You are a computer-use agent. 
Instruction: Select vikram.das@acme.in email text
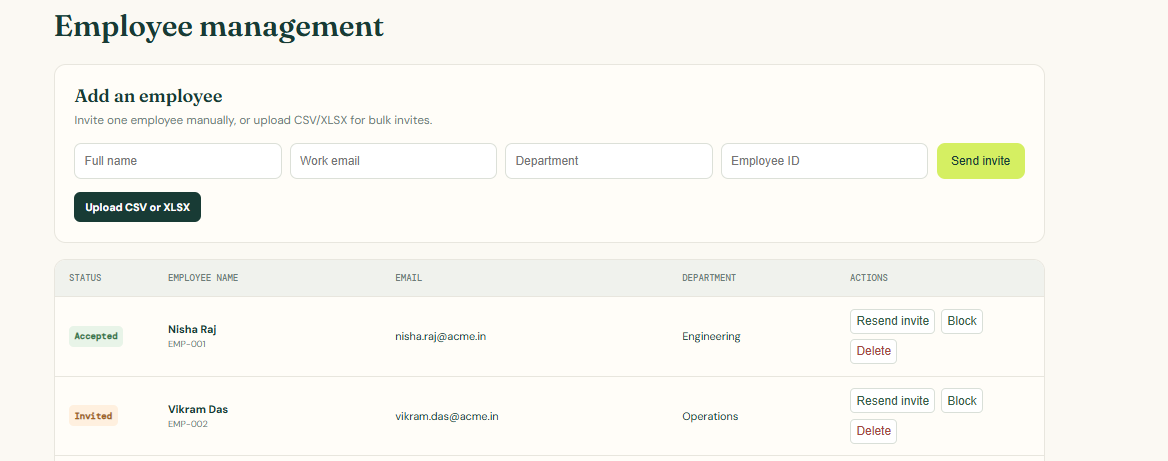447,416
